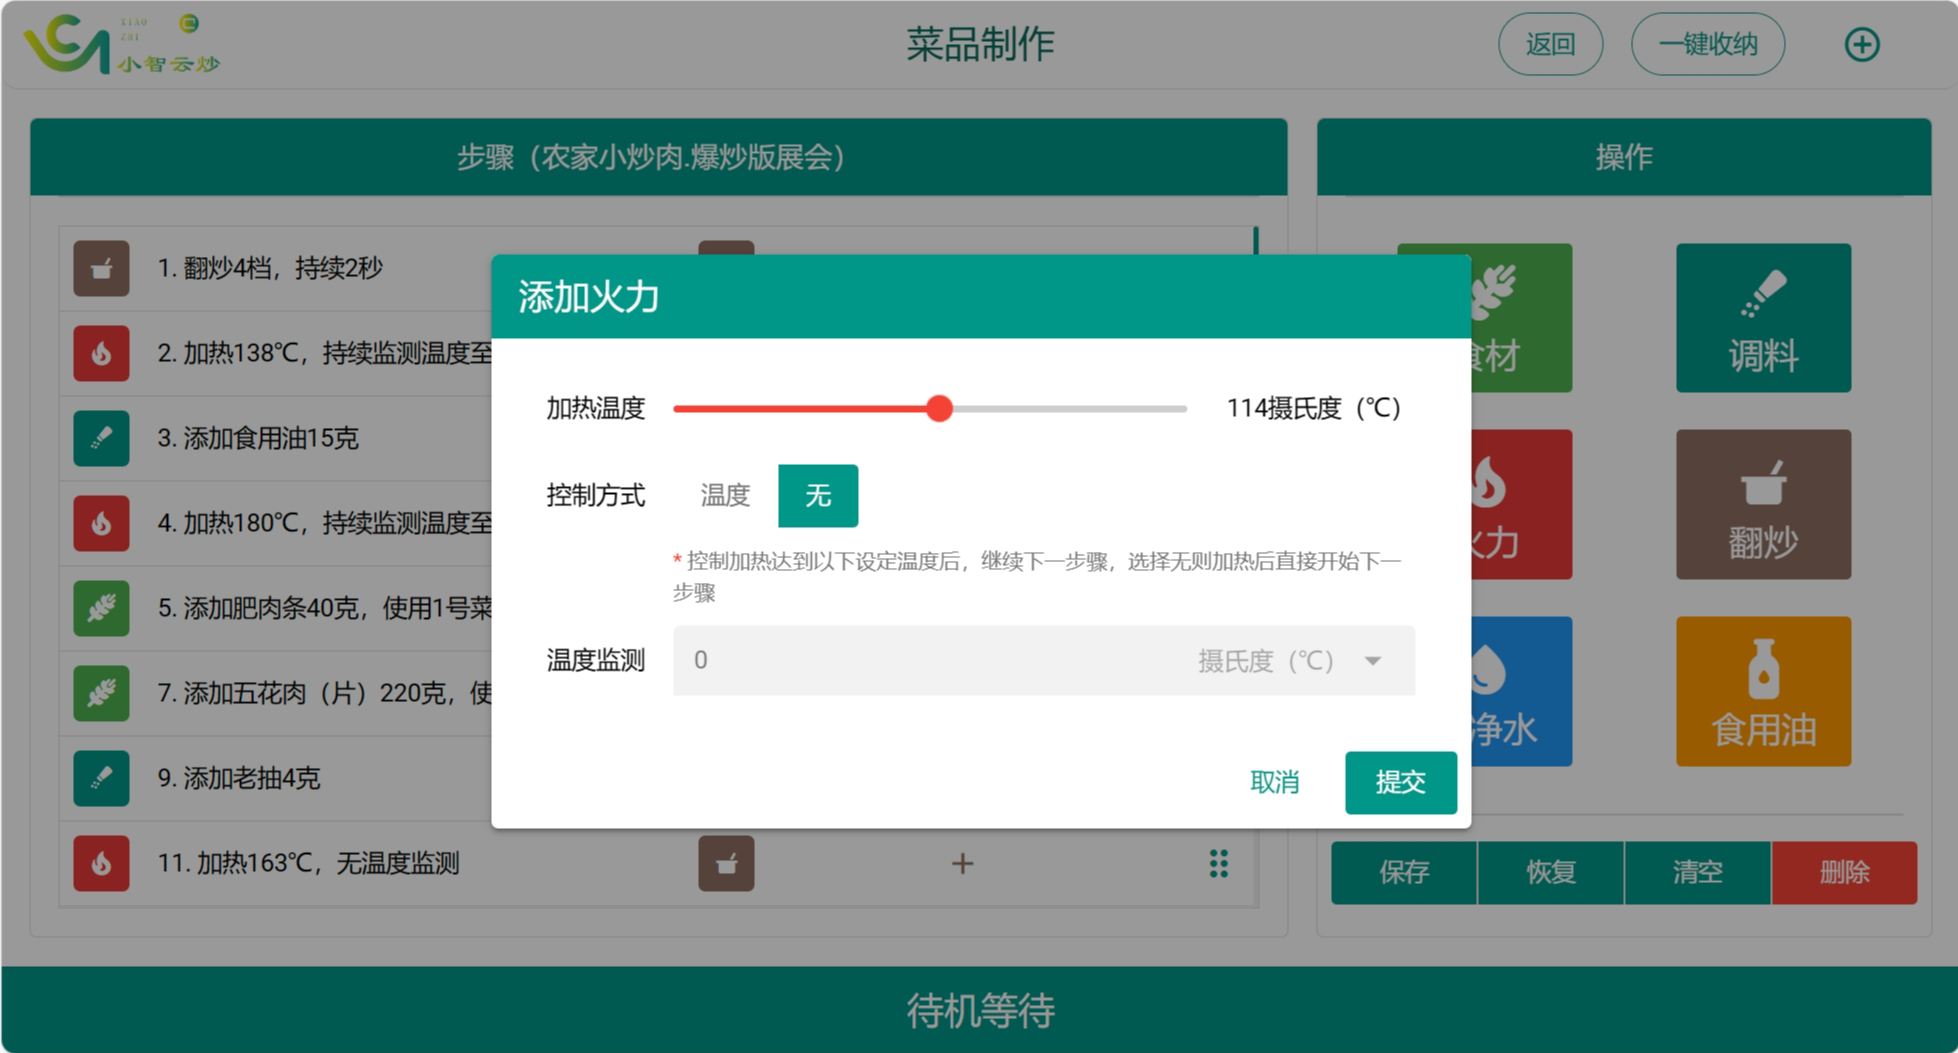The width and height of the screenshot is (1958, 1053).
Task: Click the circled plus icon in header
Action: point(1861,44)
